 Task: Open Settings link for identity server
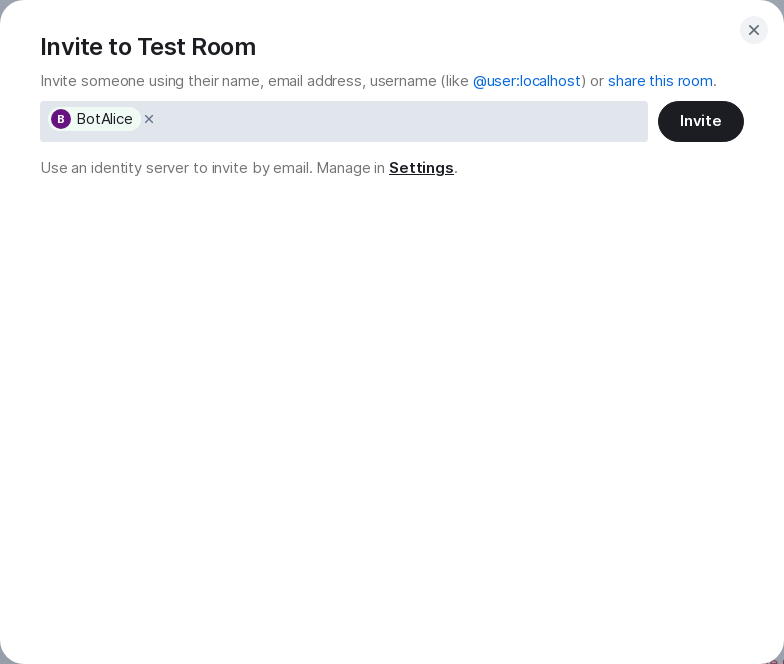tap(421, 168)
